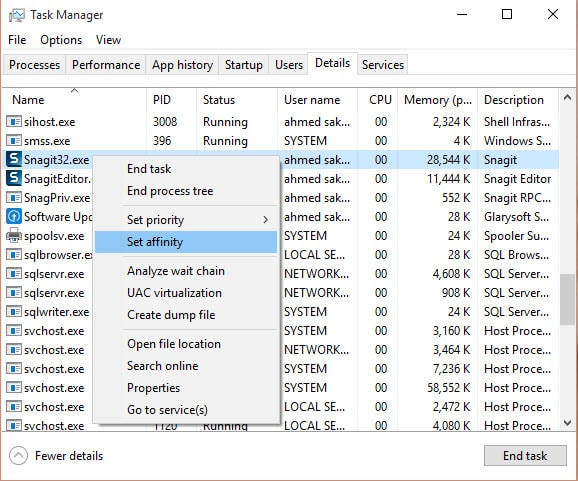Viewport: 578px width, 481px height.
Task: Click the 7,236 K memory value
Action: [452, 369]
